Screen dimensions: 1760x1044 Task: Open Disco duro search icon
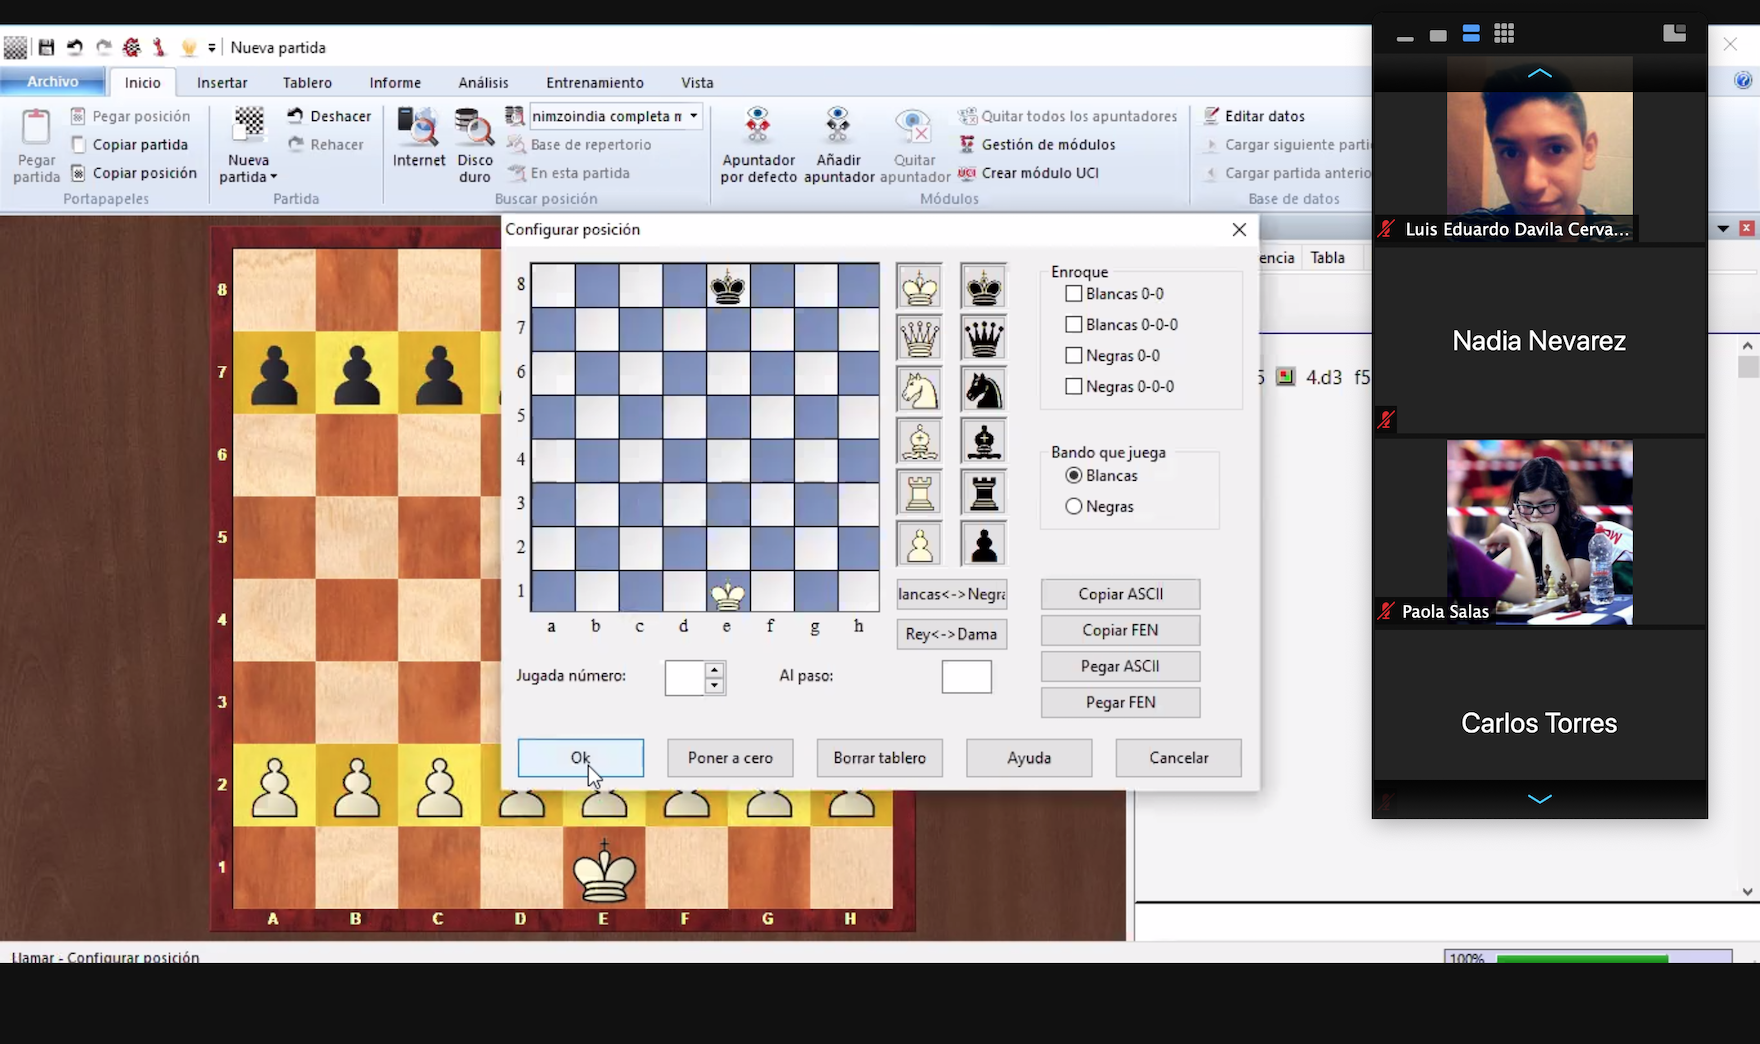pyautogui.click(x=474, y=126)
